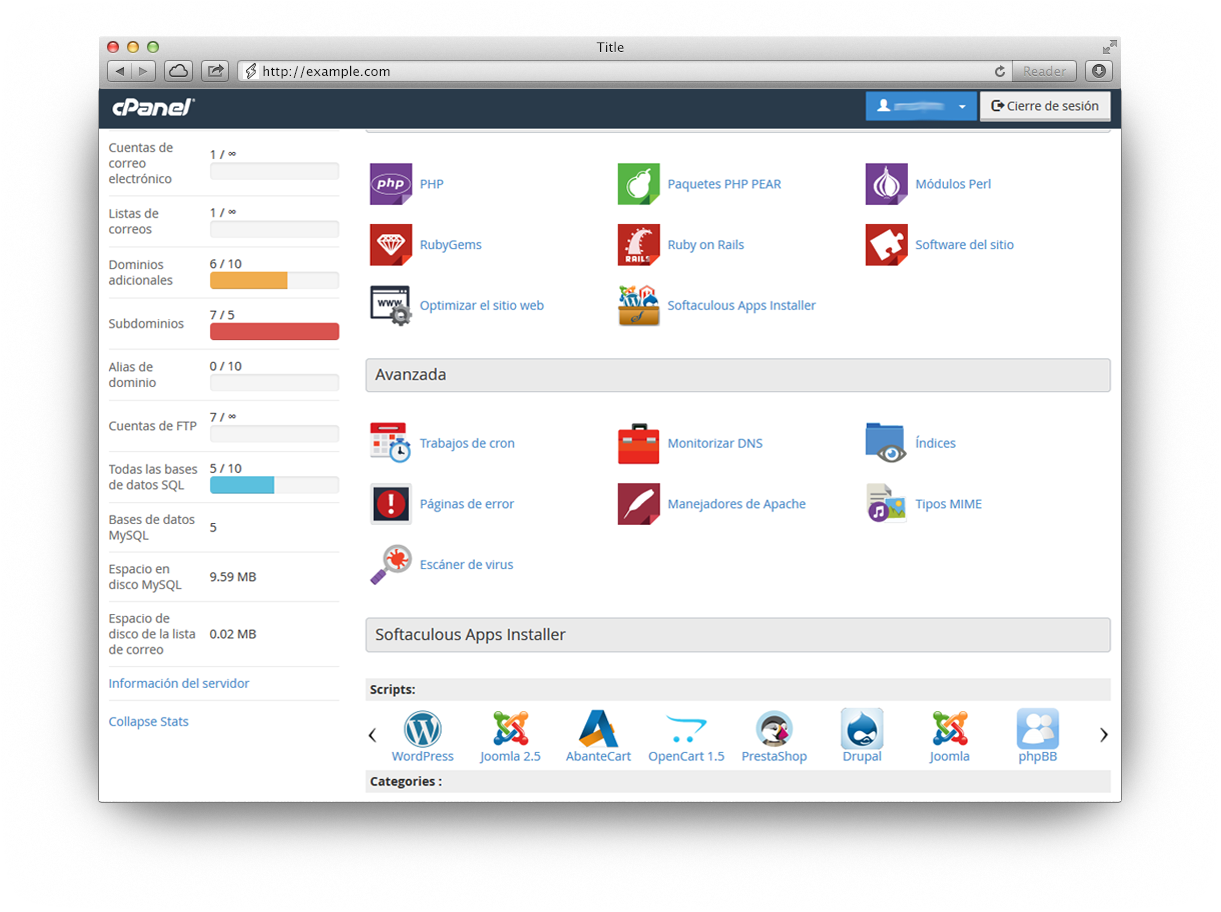Image resolution: width=1221 pixels, height=912 pixels.
Task: Click the Trabajos de cron text link
Action: click(467, 443)
